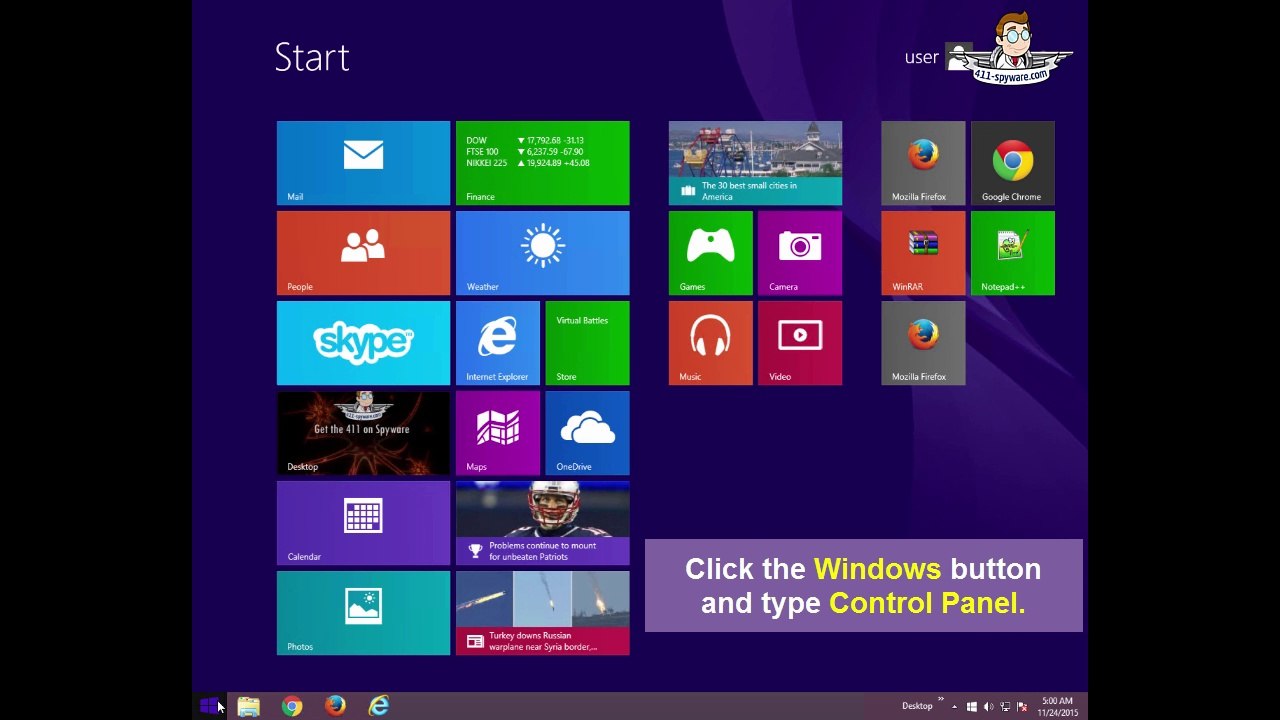Click the Windows logo icon in the system tray
This screenshot has width=1280, height=720.
[971, 707]
